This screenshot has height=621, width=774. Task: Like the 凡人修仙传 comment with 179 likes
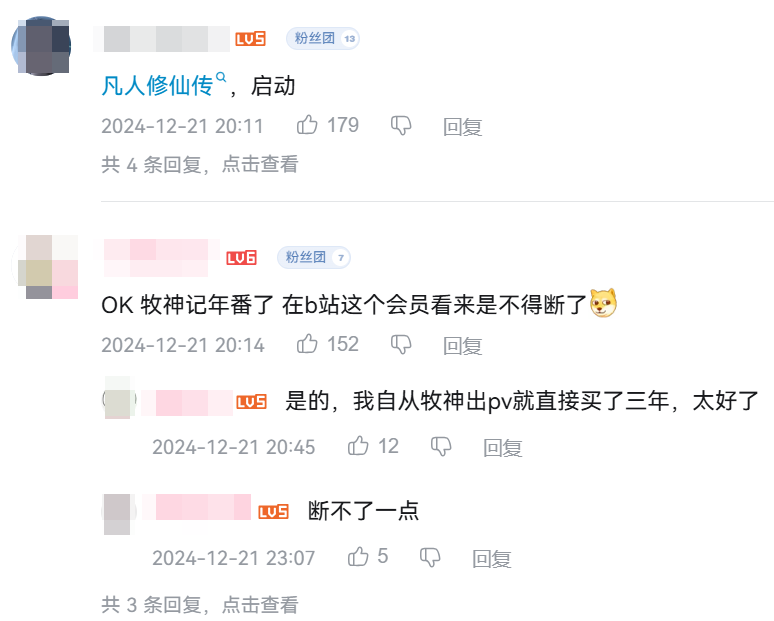[307, 125]
